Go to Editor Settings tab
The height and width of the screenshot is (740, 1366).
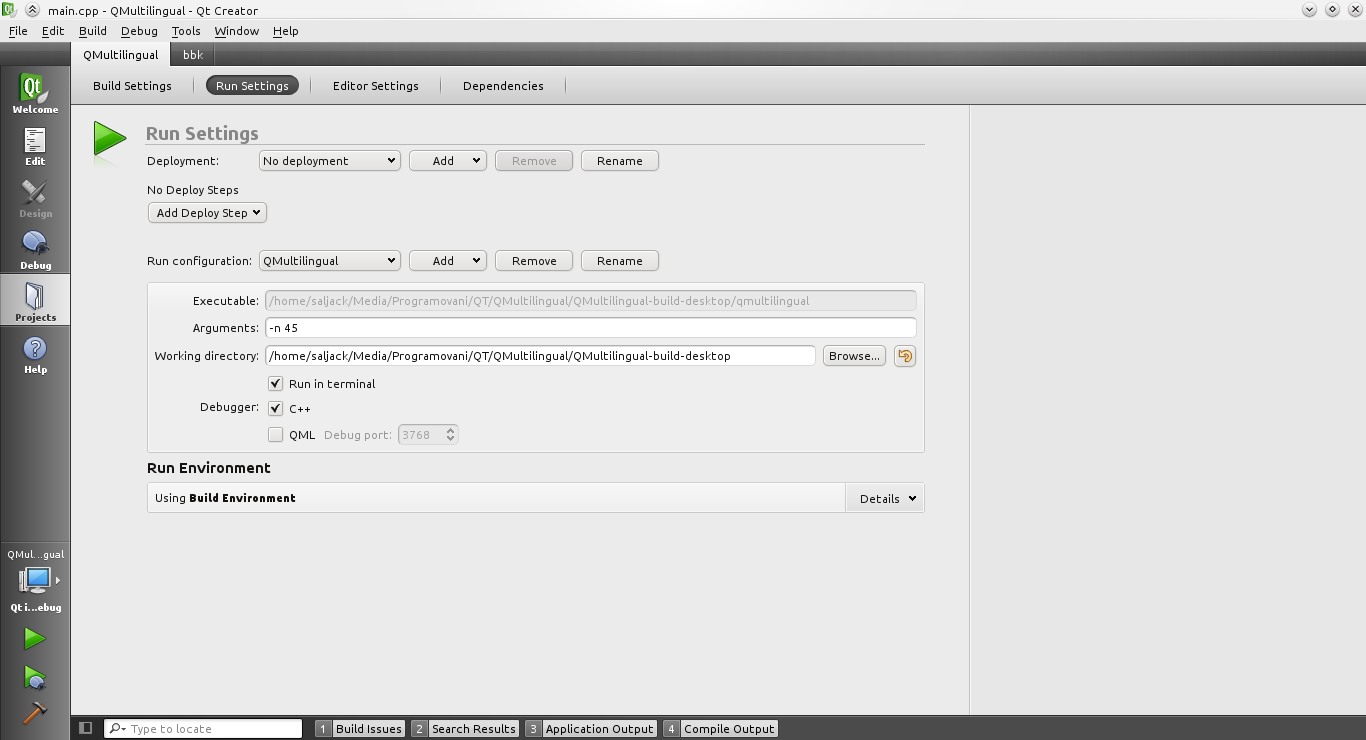[376, 86]
